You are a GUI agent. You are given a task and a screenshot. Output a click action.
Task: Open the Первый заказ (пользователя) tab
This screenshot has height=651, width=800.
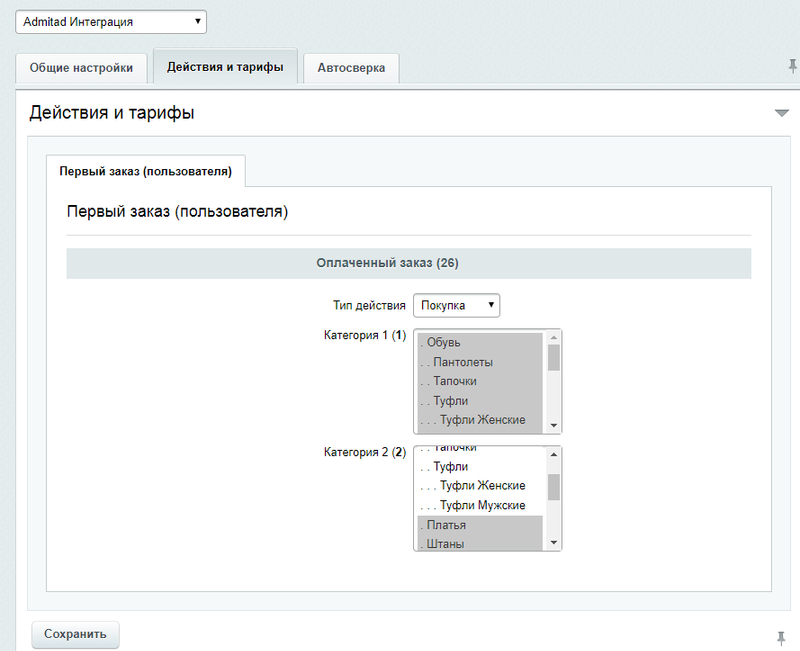coord(146,171)
